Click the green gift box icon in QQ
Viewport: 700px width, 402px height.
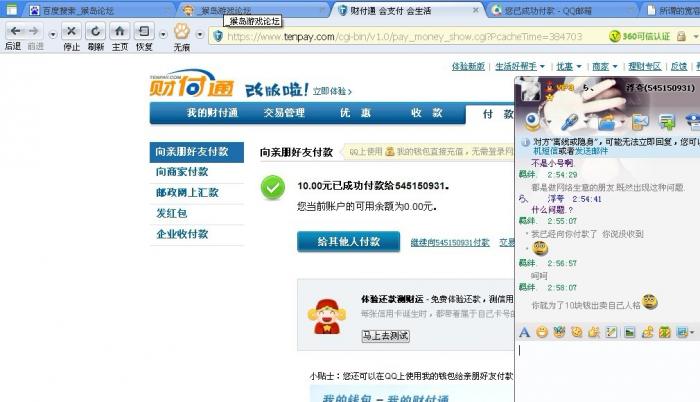[665, 332]
